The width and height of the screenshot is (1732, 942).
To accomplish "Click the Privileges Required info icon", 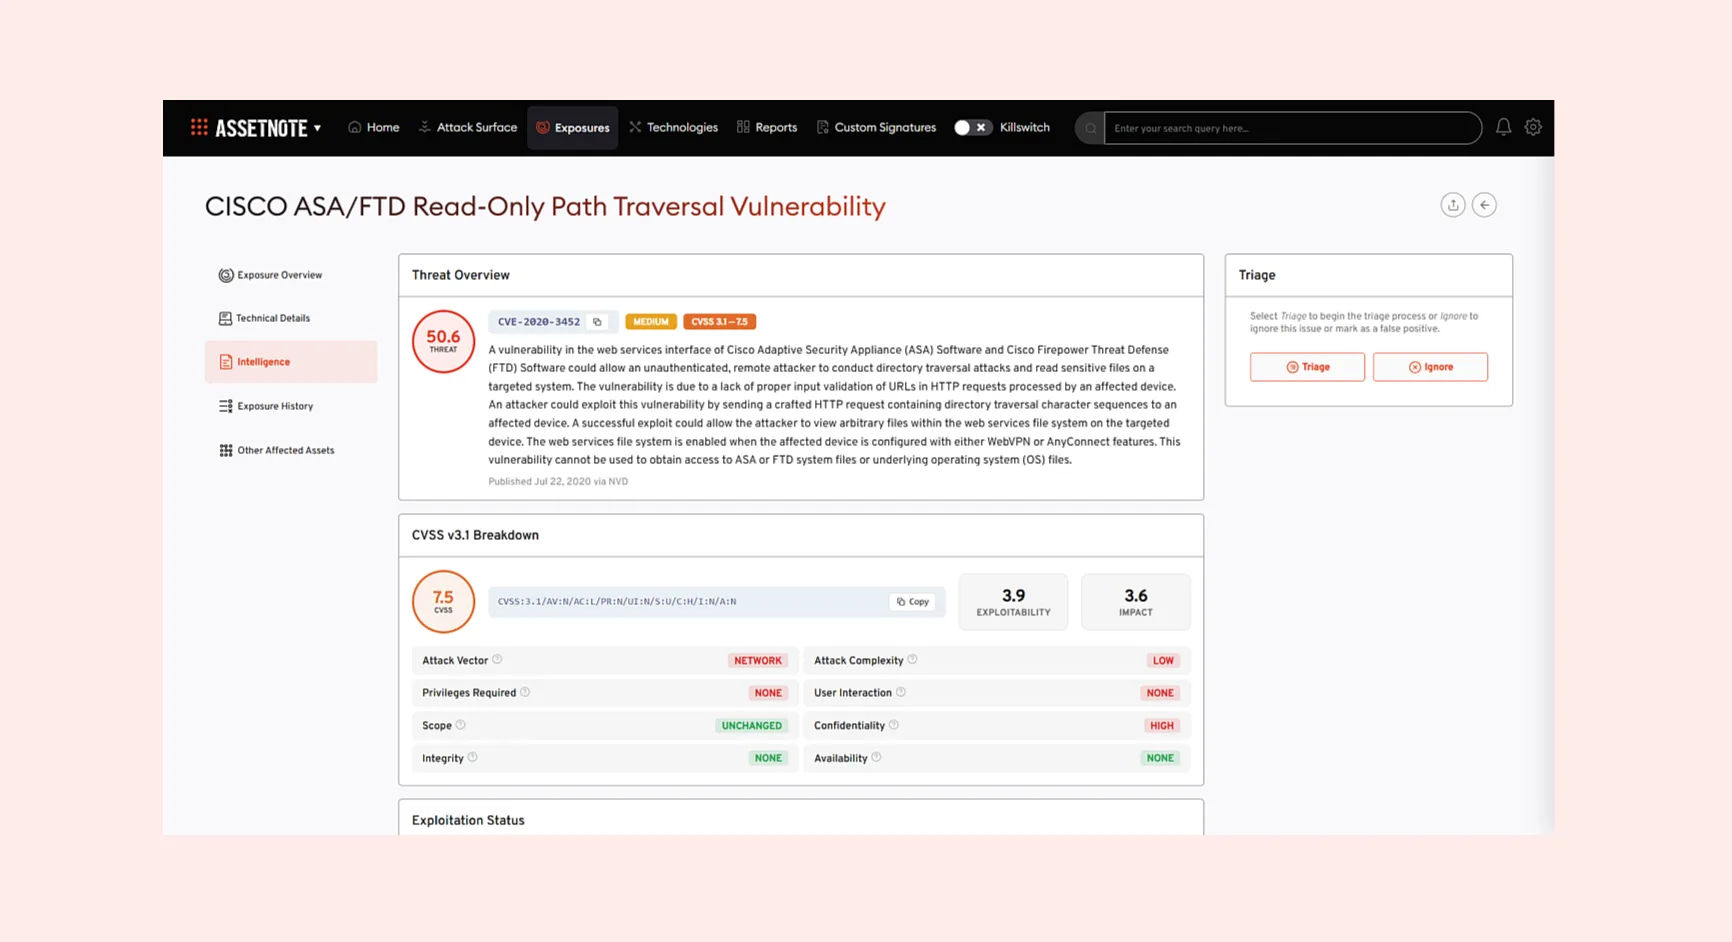I will [x=525, y=692].
